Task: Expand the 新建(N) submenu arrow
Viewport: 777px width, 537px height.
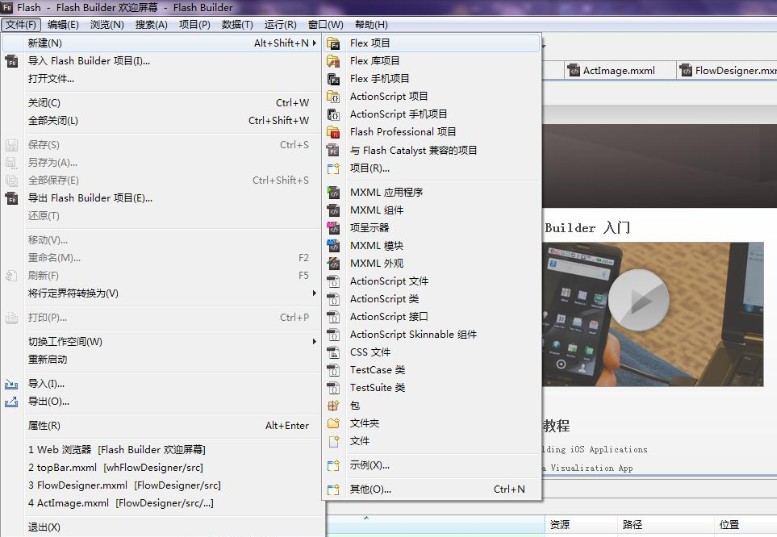Action: [x=315, y=43]
